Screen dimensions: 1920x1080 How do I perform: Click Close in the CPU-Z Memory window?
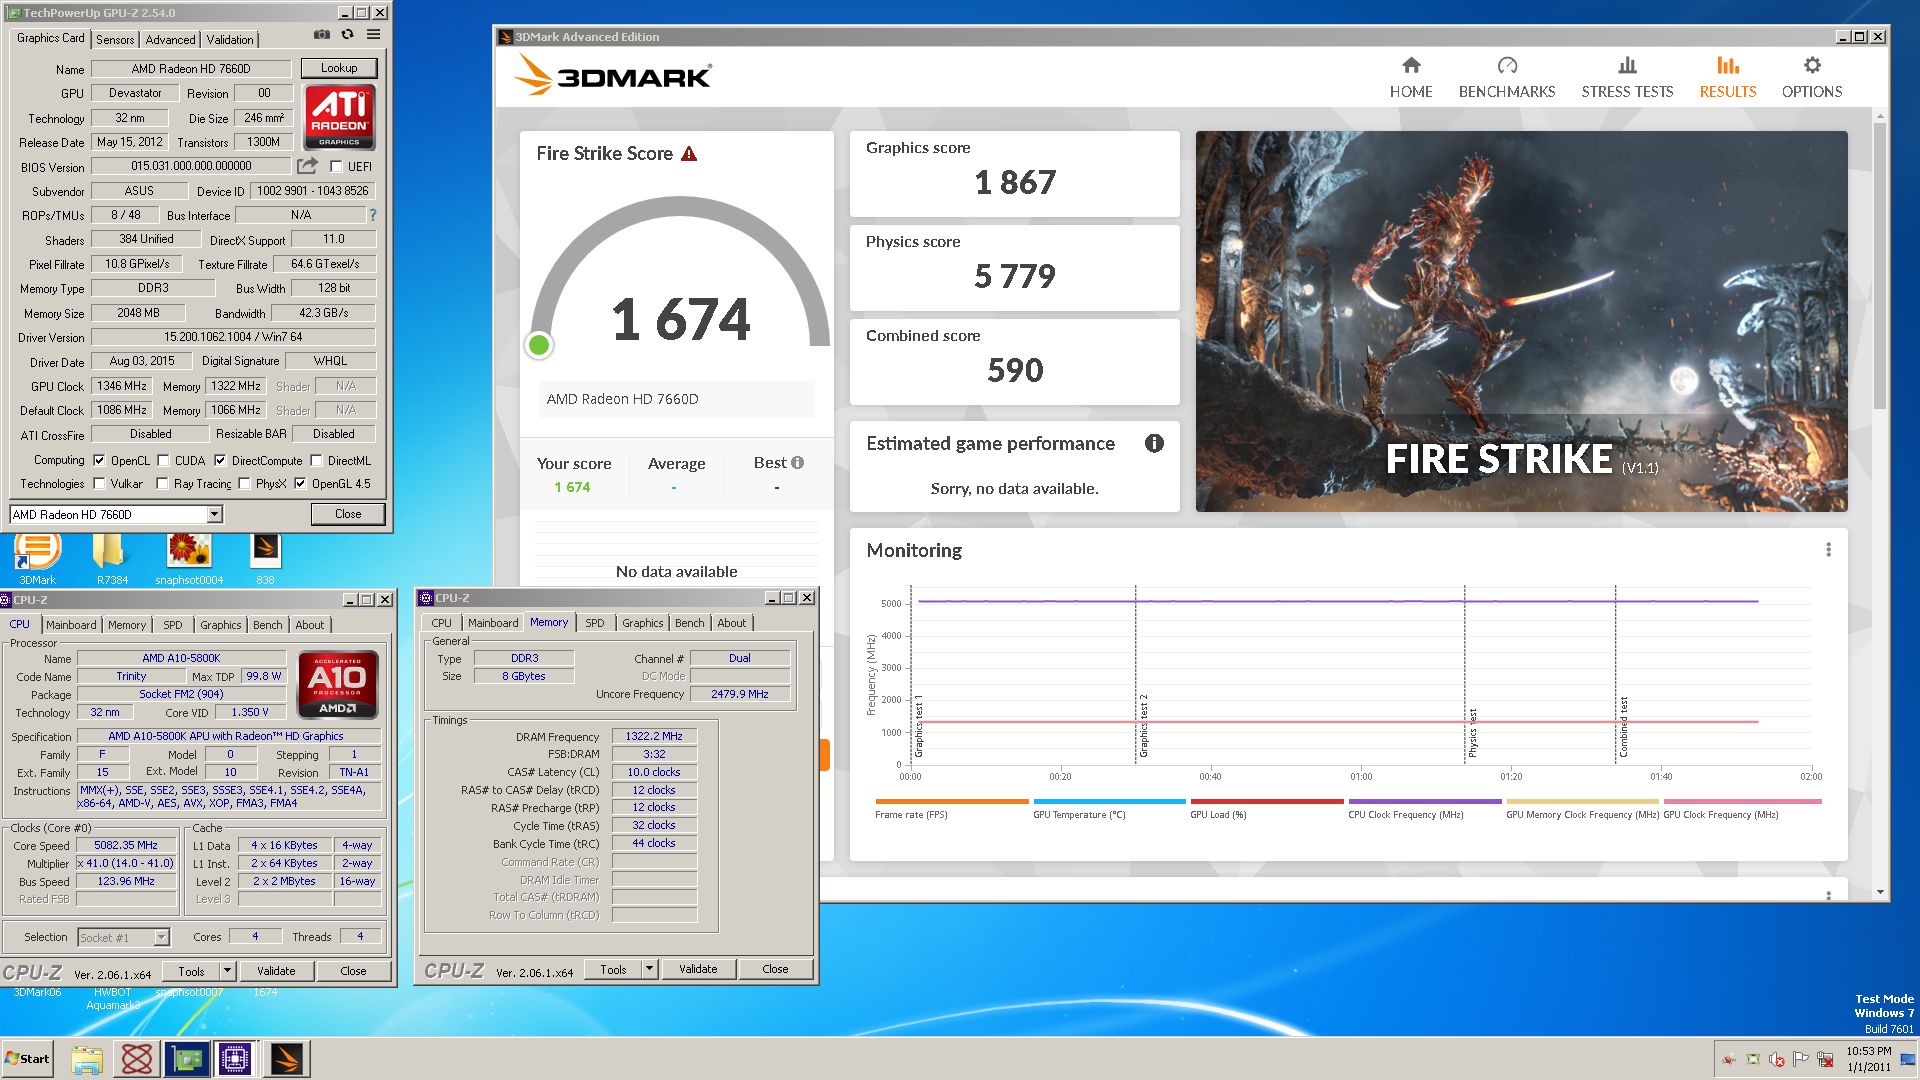[x=775, y=969]
